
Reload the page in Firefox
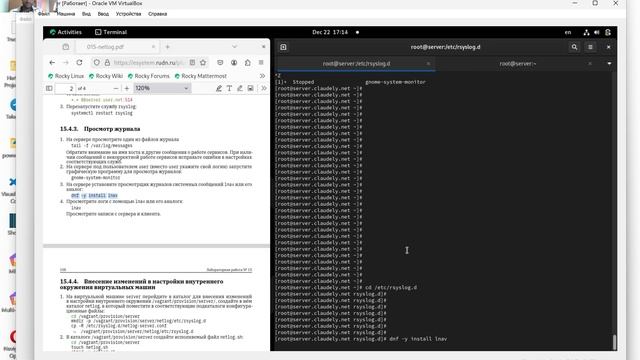pos(79,62)
